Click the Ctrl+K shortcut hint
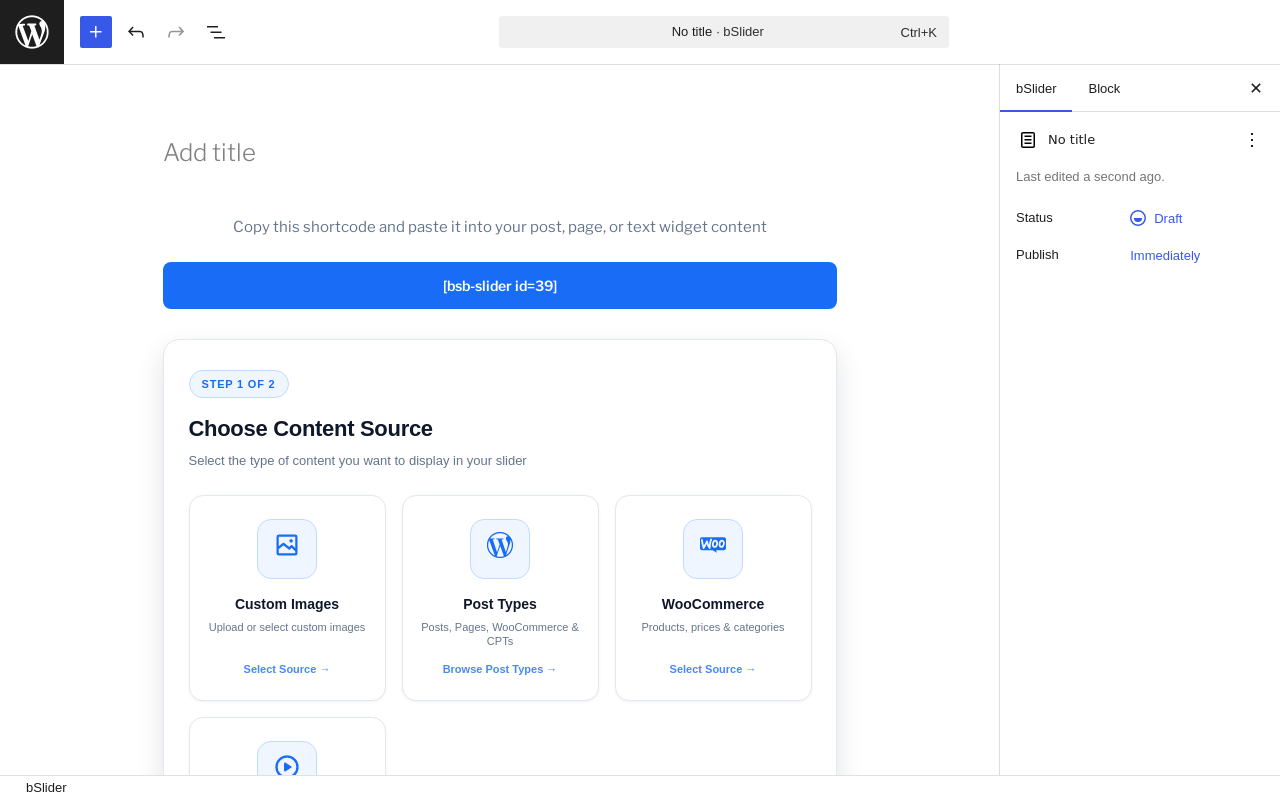The height and width of the screenshot is (800, 1280). tap(919, 32)
